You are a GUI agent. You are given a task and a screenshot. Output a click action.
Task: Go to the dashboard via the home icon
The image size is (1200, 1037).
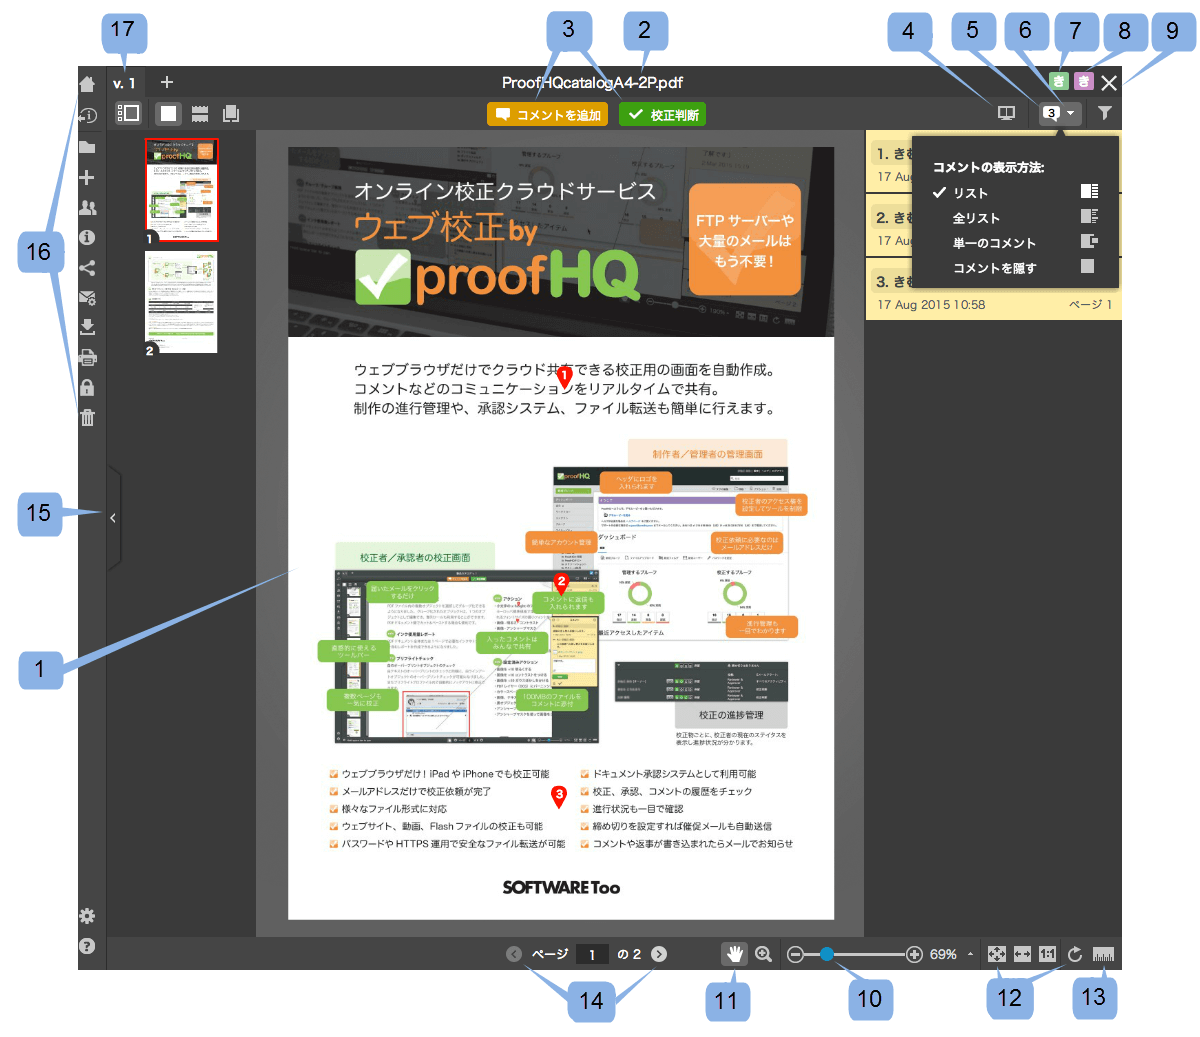point(87,84)
